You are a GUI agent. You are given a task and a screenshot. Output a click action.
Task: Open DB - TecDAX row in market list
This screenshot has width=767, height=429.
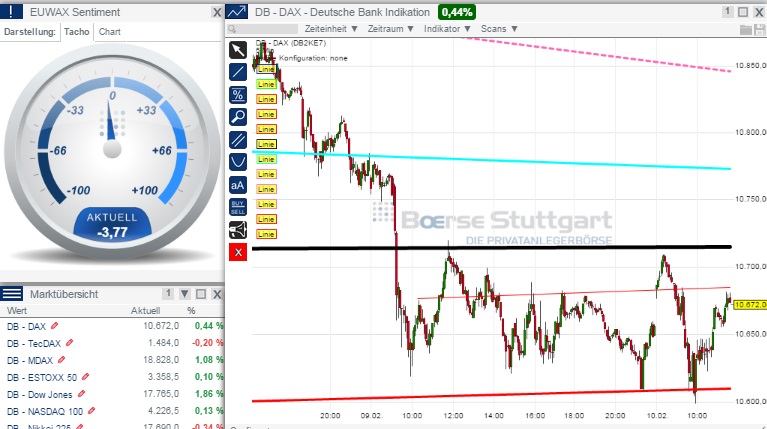click(112, 343)
